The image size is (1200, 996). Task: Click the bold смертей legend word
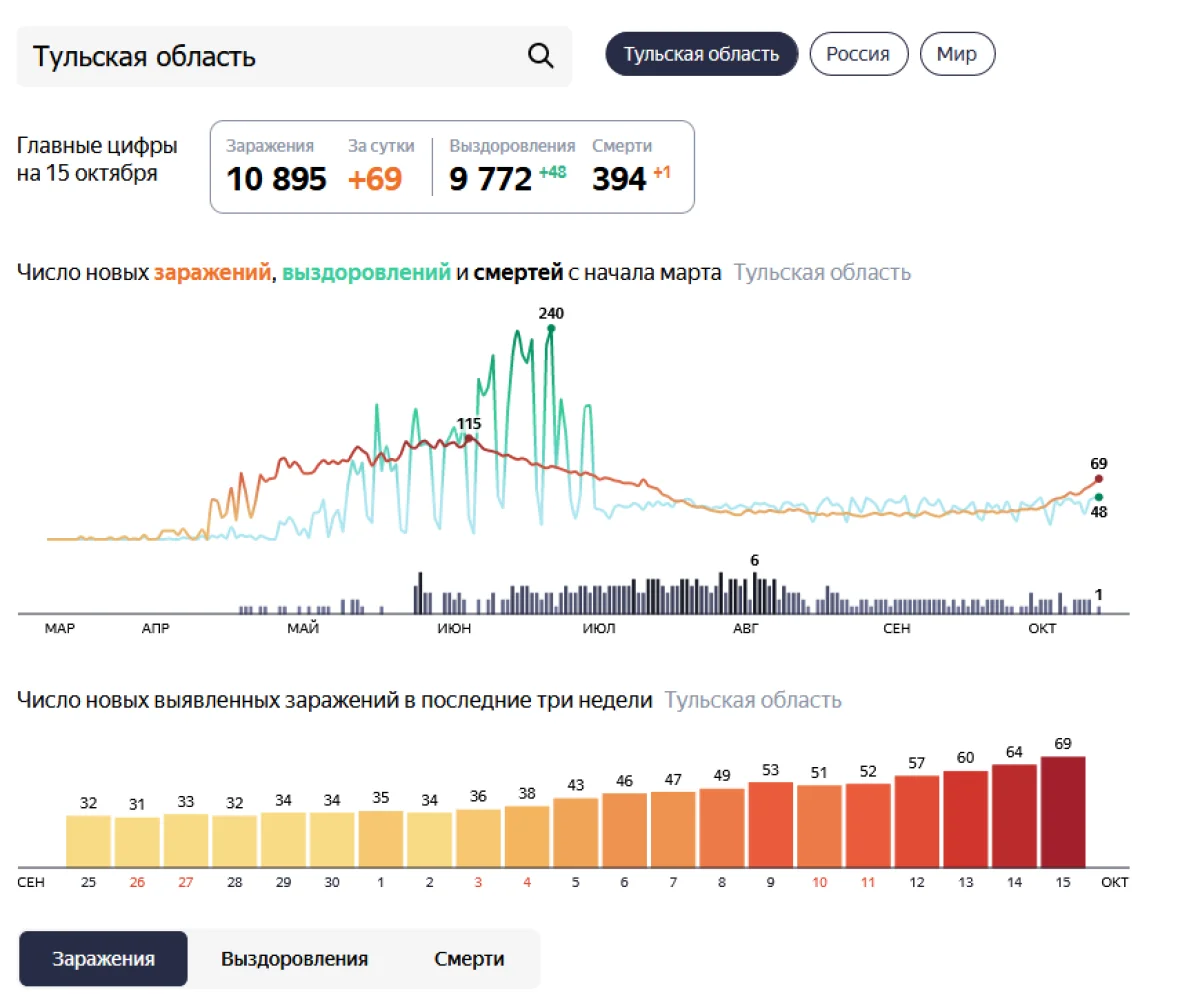[x=518, y=272]
